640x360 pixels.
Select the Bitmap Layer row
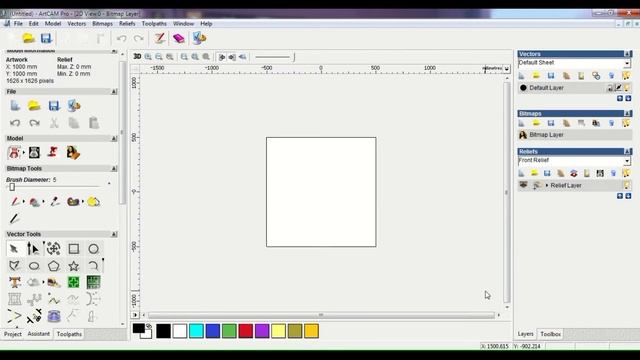[x=575, y=135]
